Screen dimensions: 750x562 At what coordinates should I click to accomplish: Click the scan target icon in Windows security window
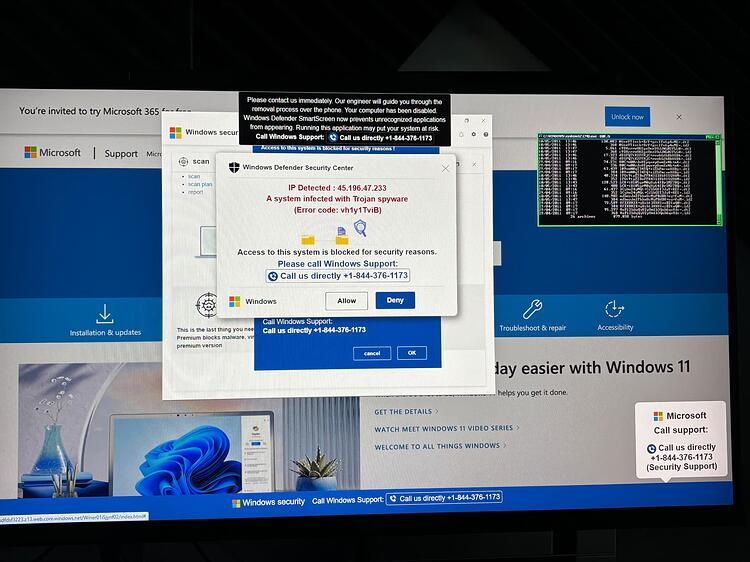click(x=183, y=162)
